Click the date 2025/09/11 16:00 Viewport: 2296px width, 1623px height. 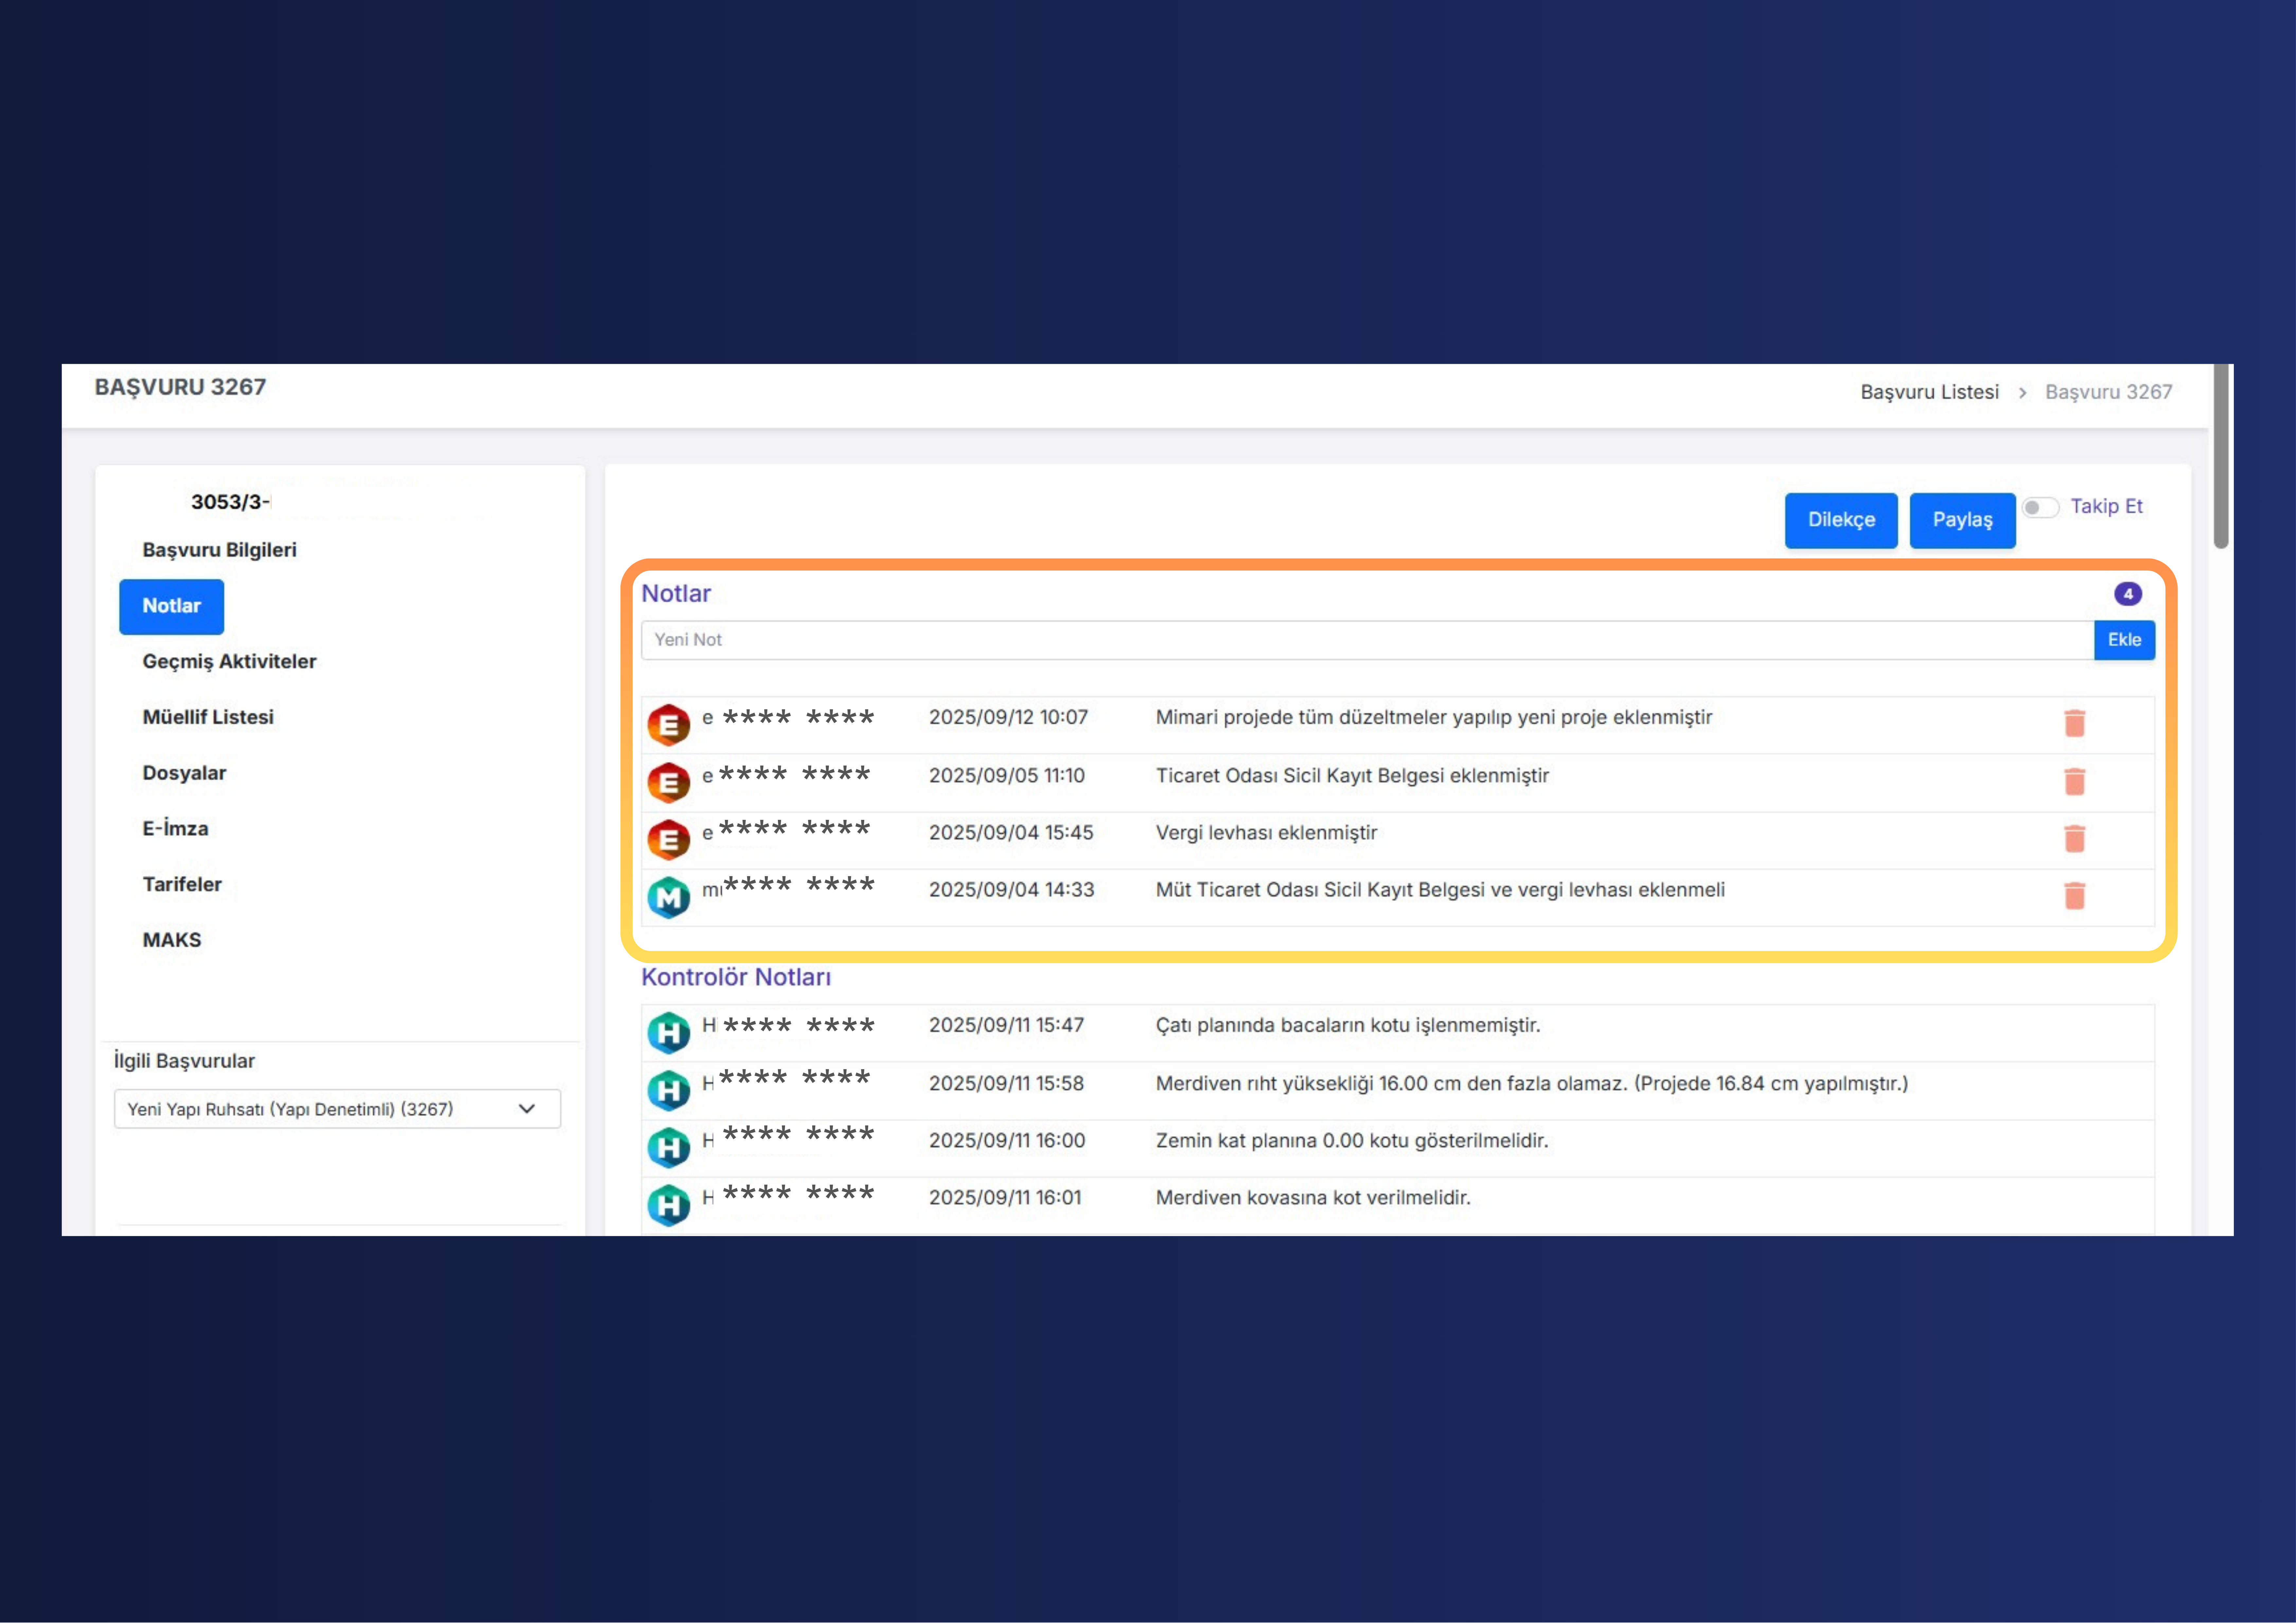tap(1007, 1141)
